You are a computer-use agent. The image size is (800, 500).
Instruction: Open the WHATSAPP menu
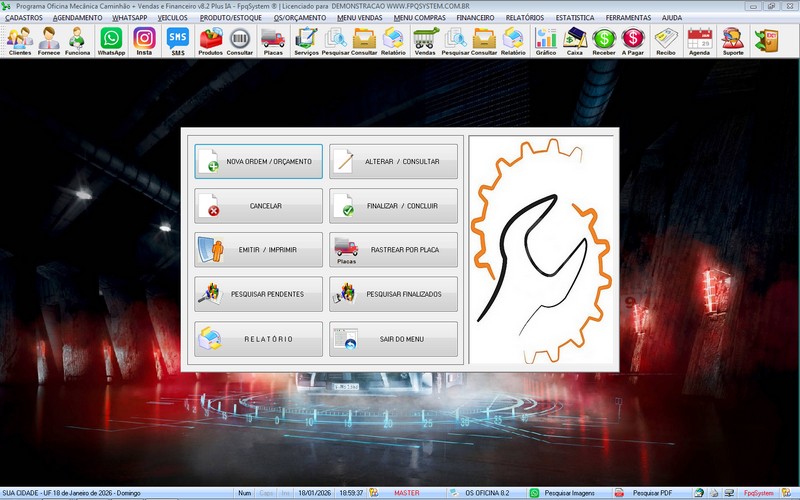[130, 17]
